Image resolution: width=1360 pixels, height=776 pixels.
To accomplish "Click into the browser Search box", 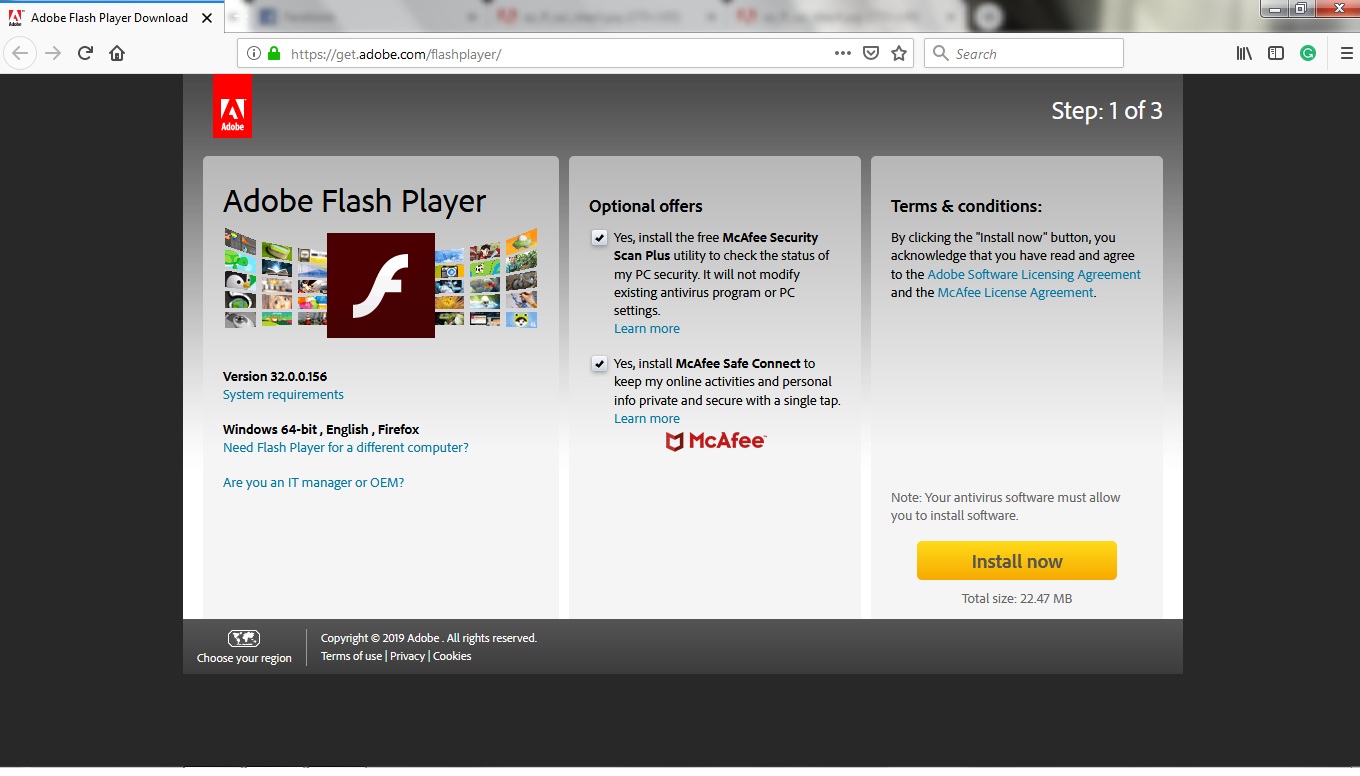I will click(1024, 53).
